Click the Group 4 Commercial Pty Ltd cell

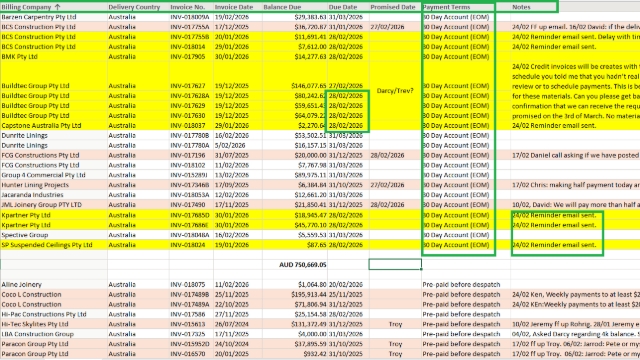click(x=53, y=175)
